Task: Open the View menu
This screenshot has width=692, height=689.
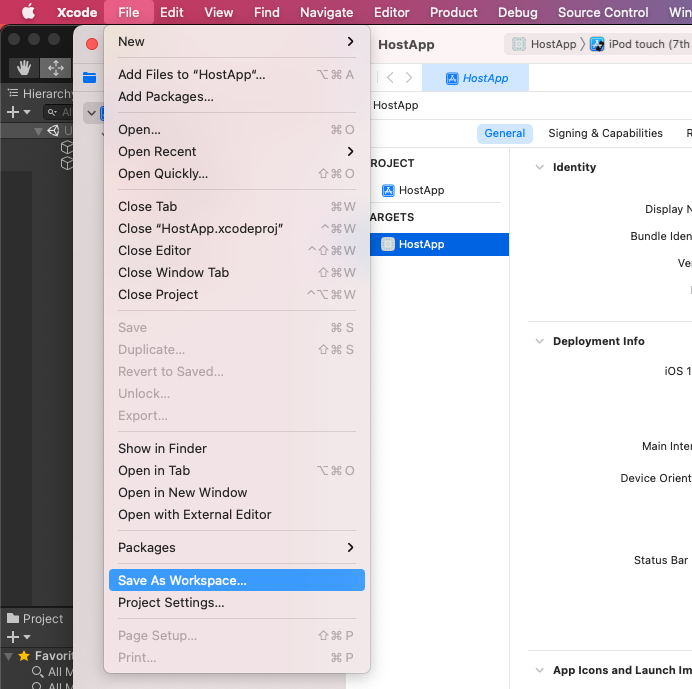Action: (x=218, y=12)
